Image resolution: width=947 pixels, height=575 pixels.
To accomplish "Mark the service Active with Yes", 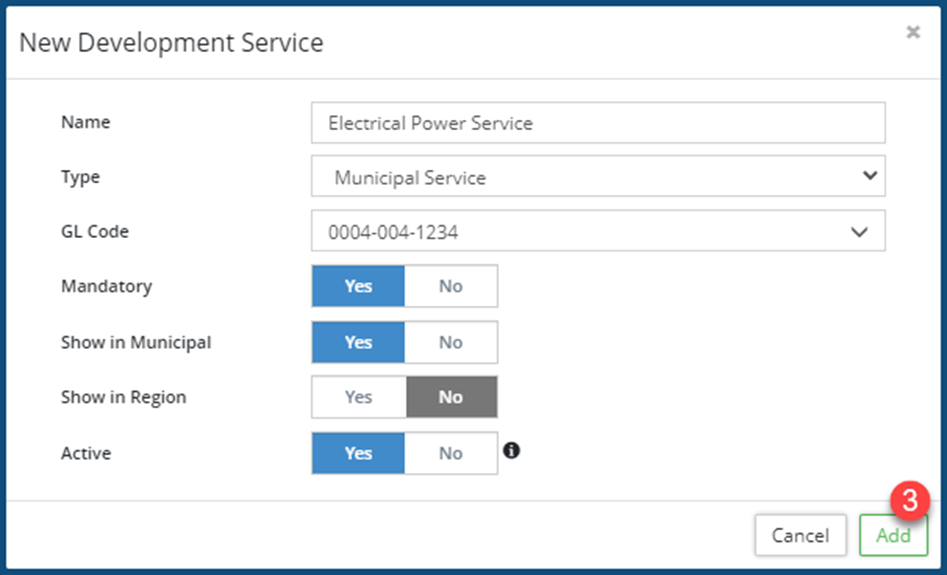I will tap(358, 453).
